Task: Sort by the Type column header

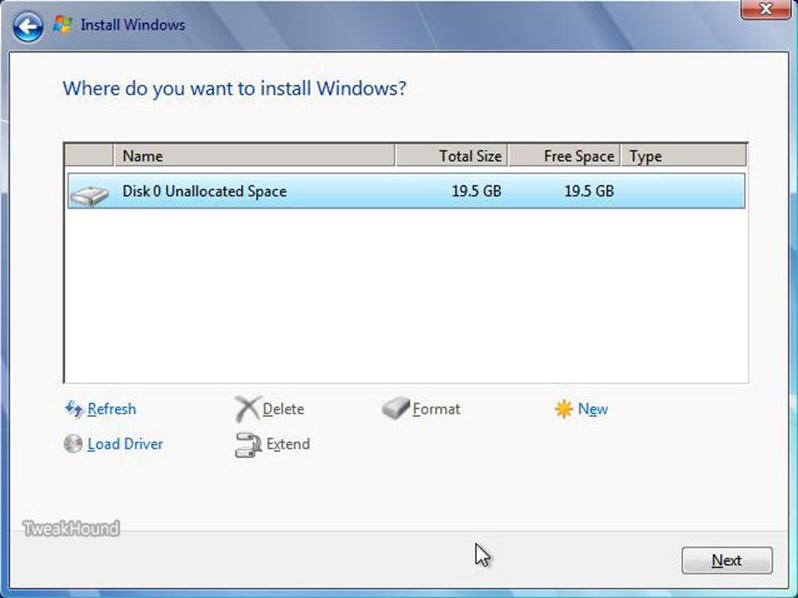Action: 684,156
